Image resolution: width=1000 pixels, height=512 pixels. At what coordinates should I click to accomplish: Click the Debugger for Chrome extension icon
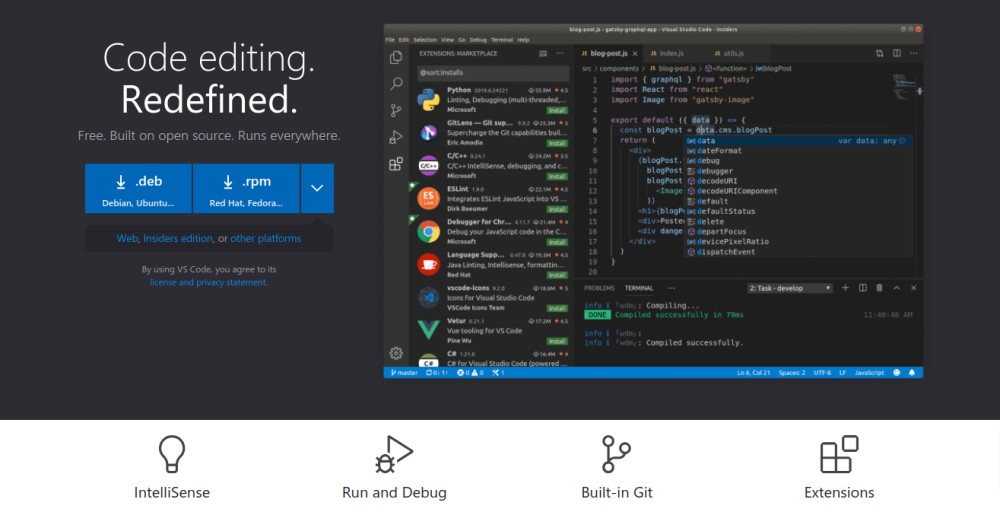tap(429, 231)
